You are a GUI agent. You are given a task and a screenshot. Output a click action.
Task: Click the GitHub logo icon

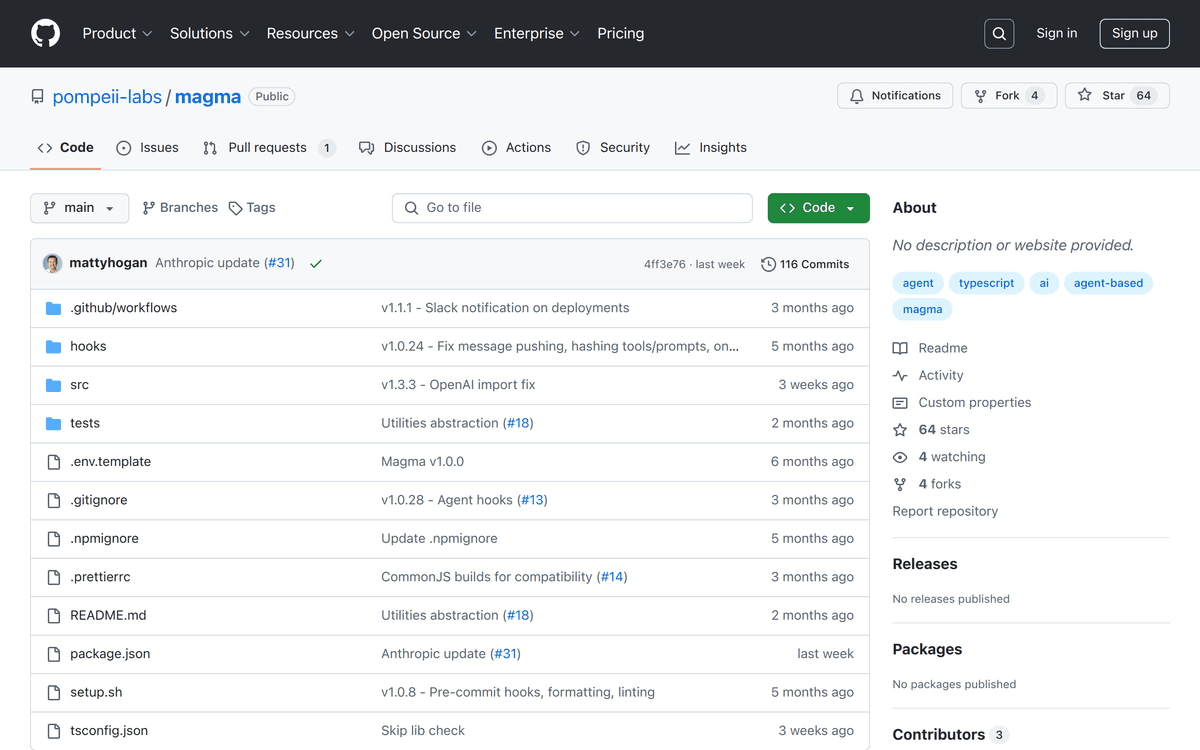46,33
